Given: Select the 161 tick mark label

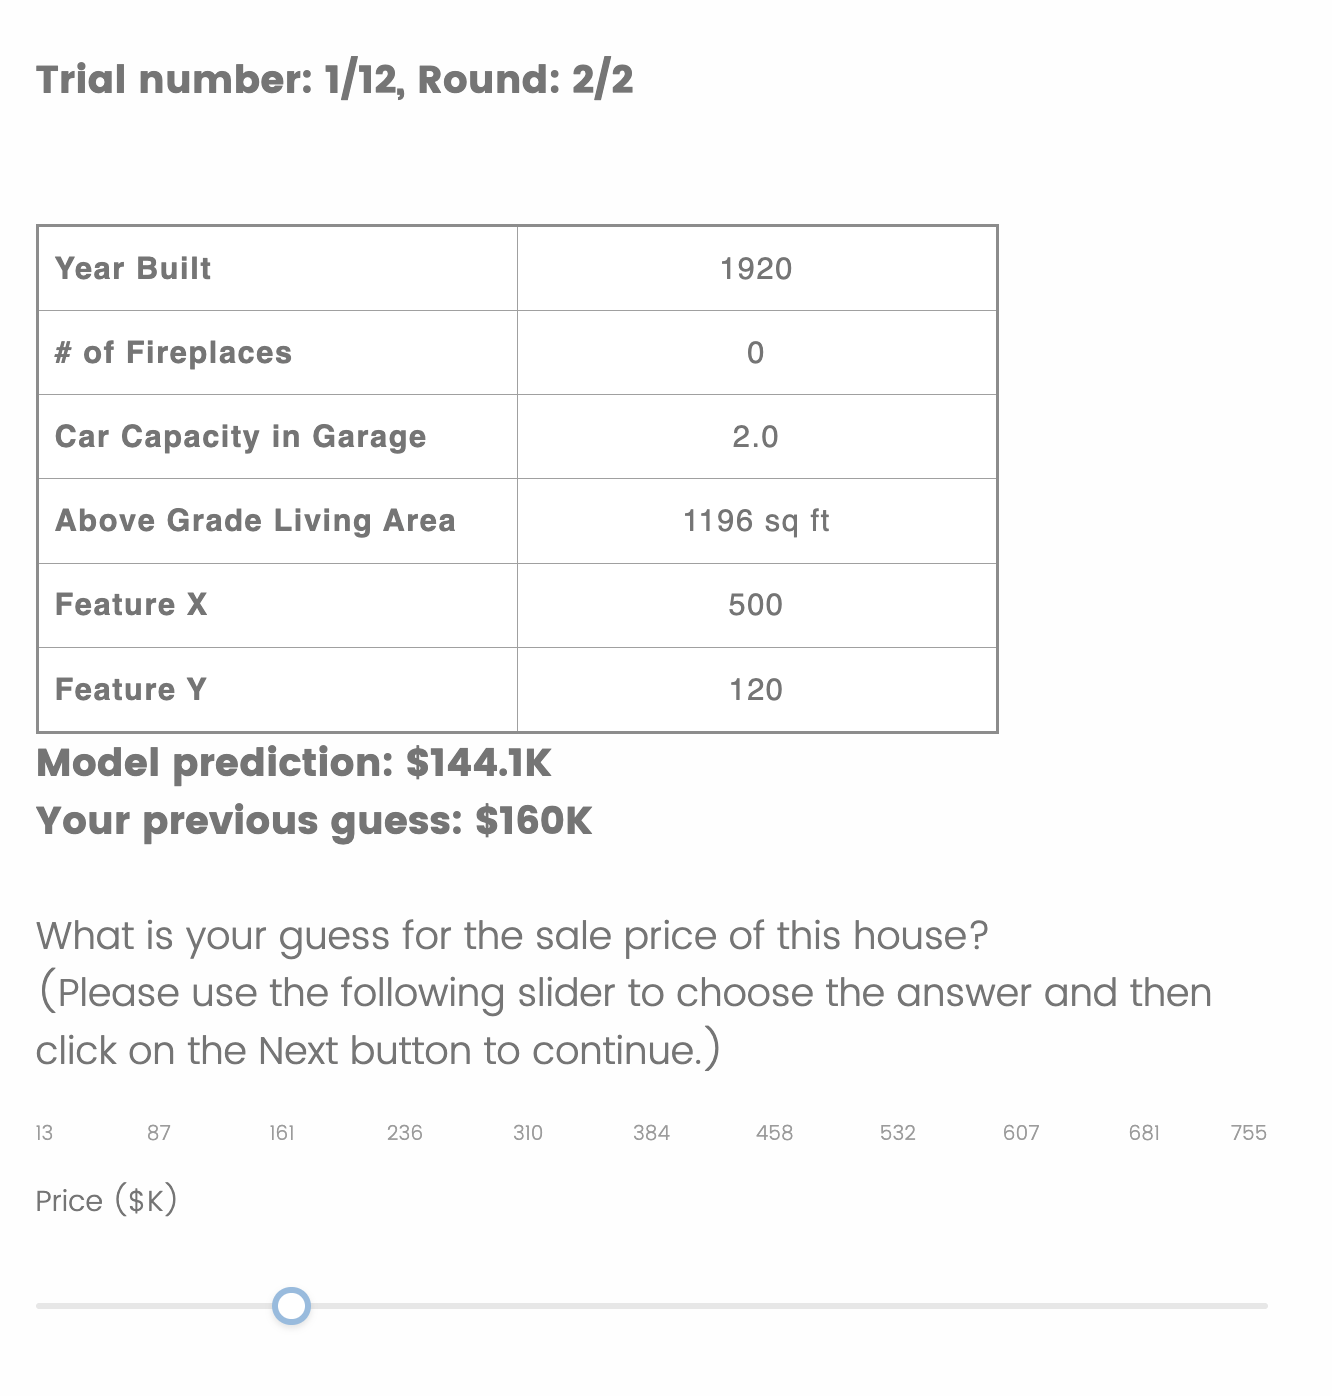Looking at the screenshot, I should 282,1133.
